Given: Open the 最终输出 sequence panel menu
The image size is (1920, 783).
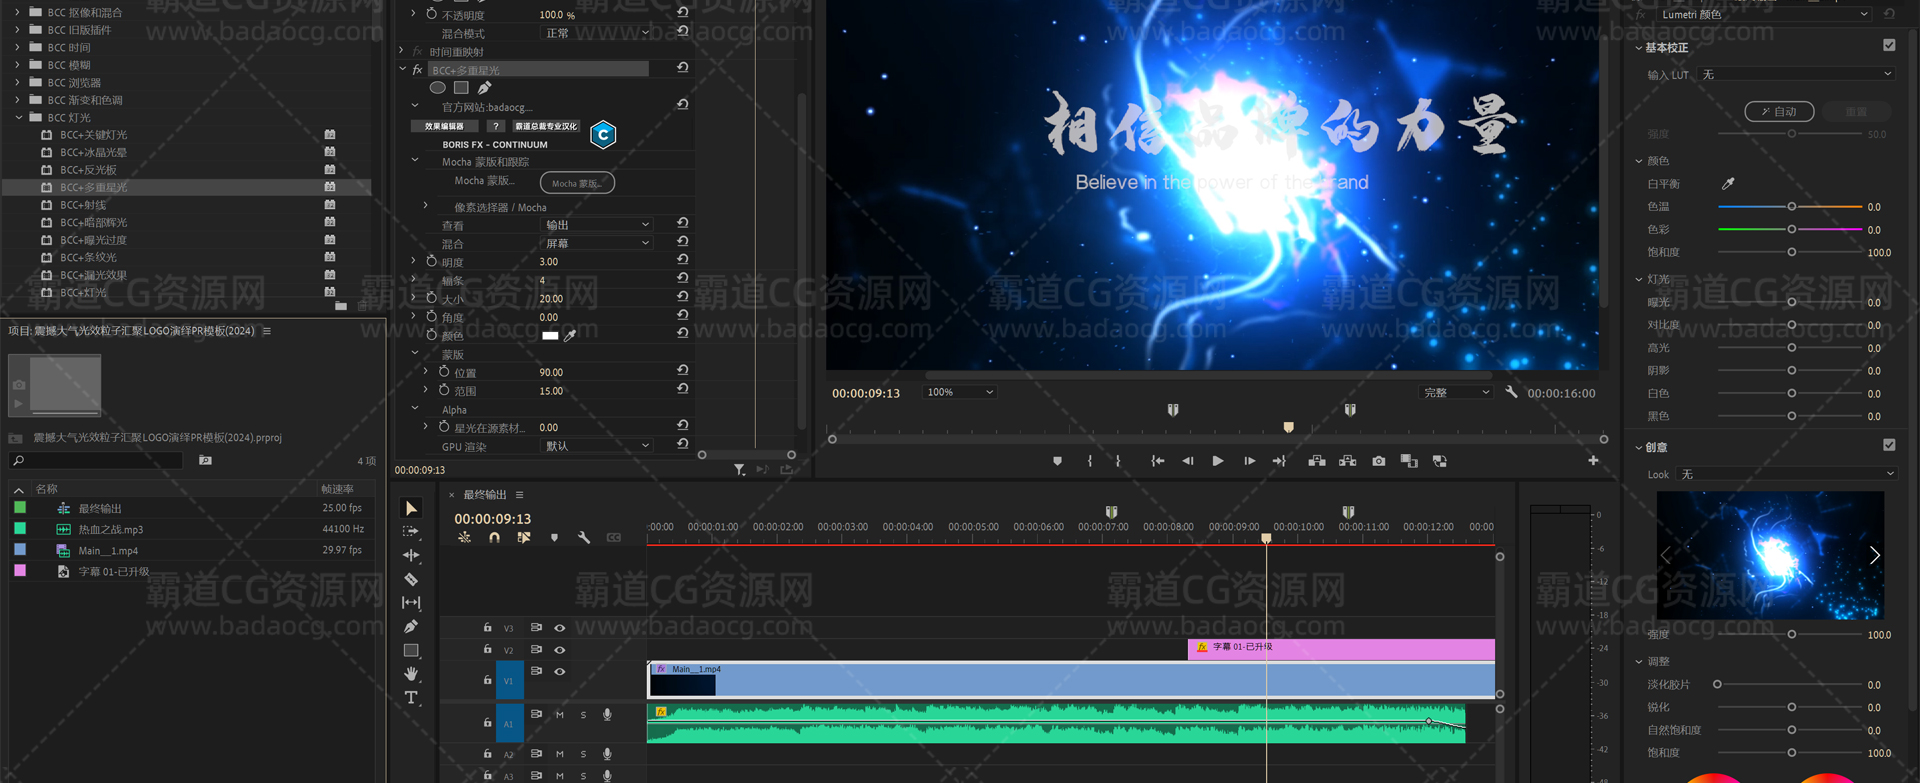Looking at the screenshot, I should (x=520, y=495).
